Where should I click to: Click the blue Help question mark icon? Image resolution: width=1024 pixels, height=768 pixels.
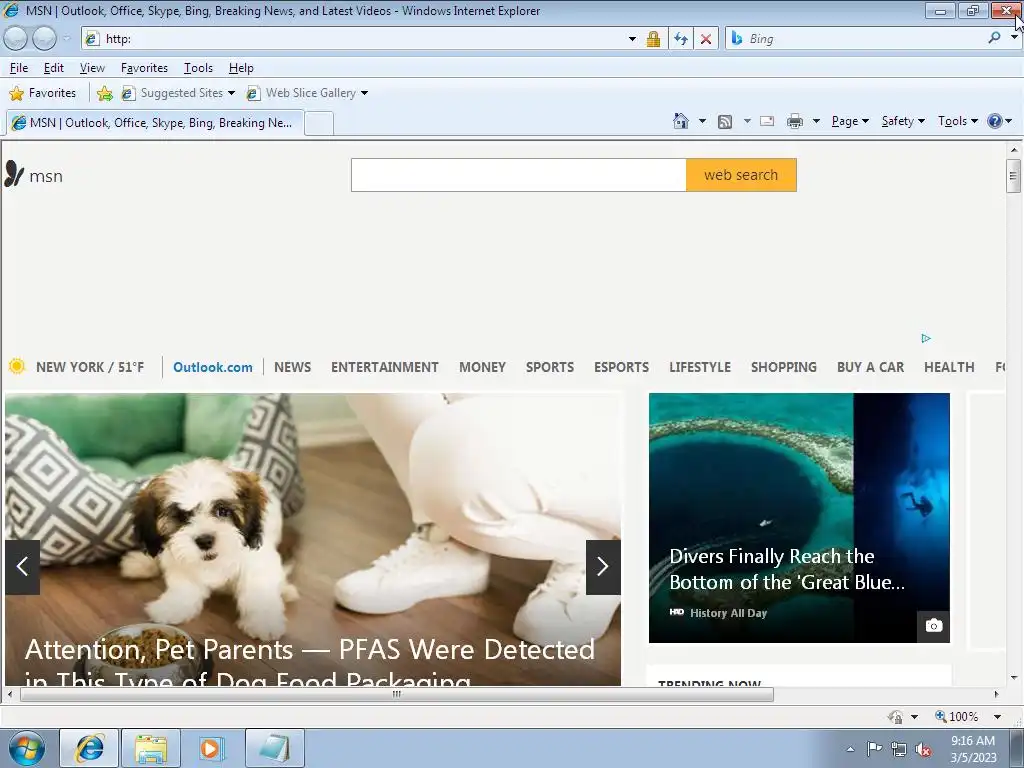(995, 121)
